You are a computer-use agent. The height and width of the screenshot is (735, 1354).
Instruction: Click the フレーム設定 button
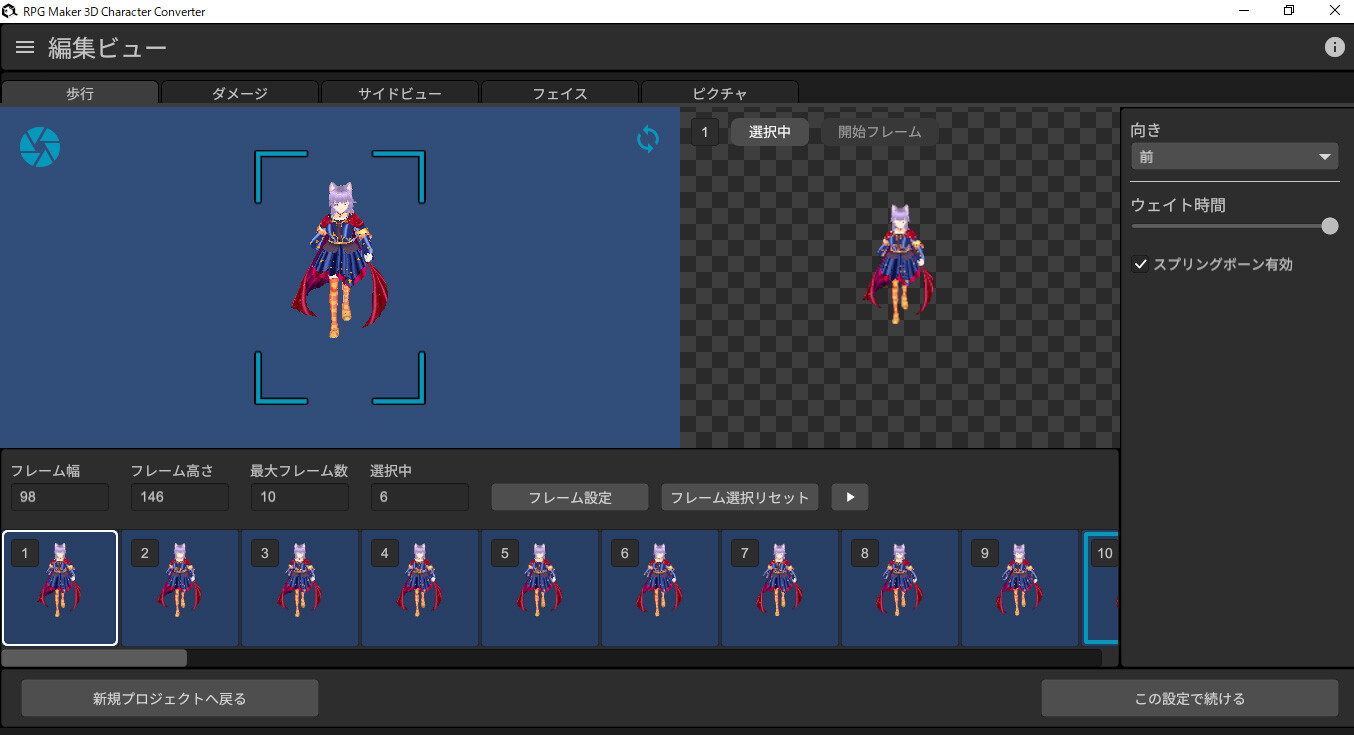coord(569,497)
